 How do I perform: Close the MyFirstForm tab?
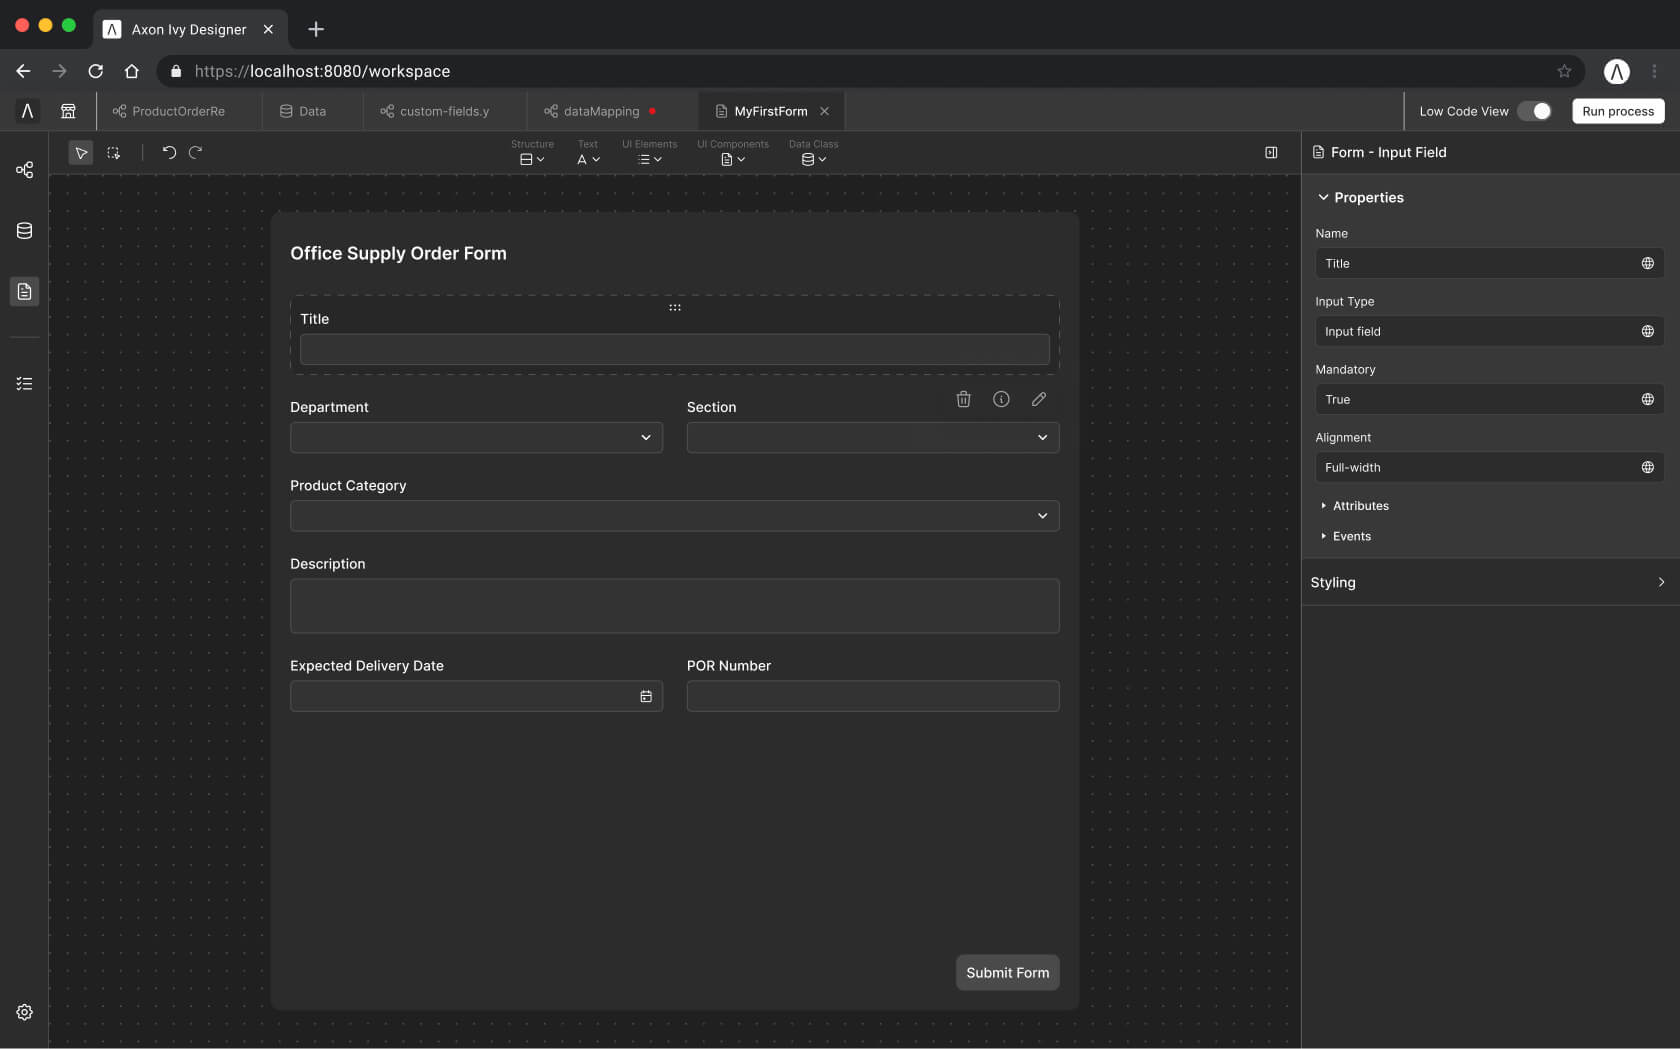(x=824, y=111)
